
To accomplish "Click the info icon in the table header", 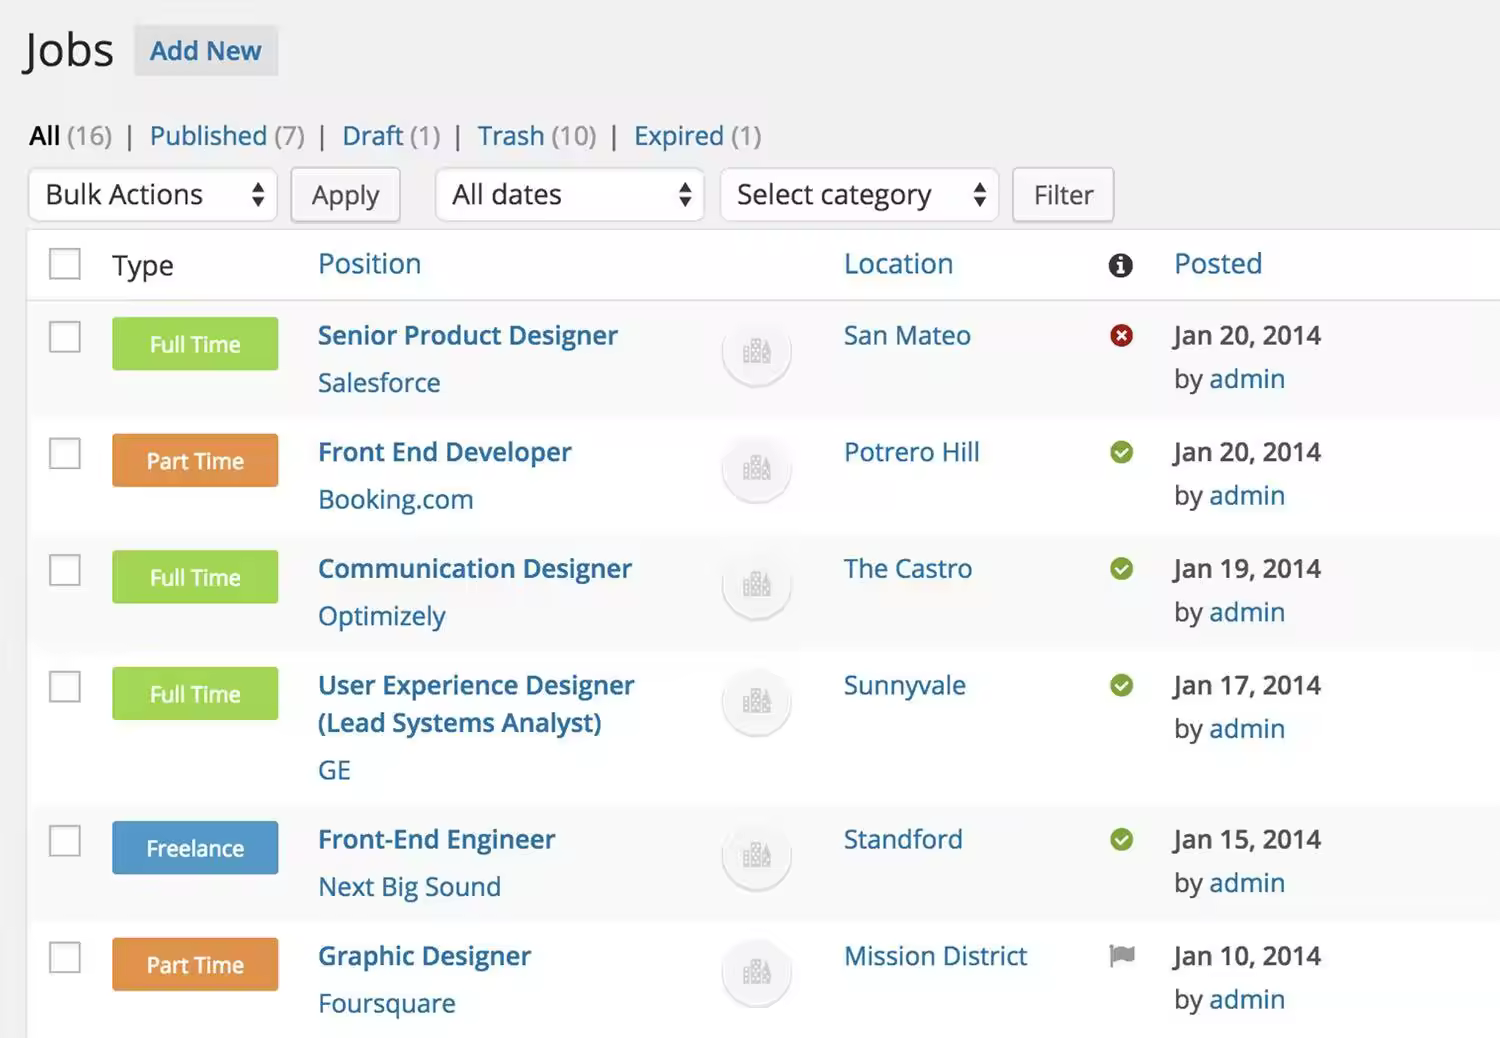I will tap(1120, 265).
